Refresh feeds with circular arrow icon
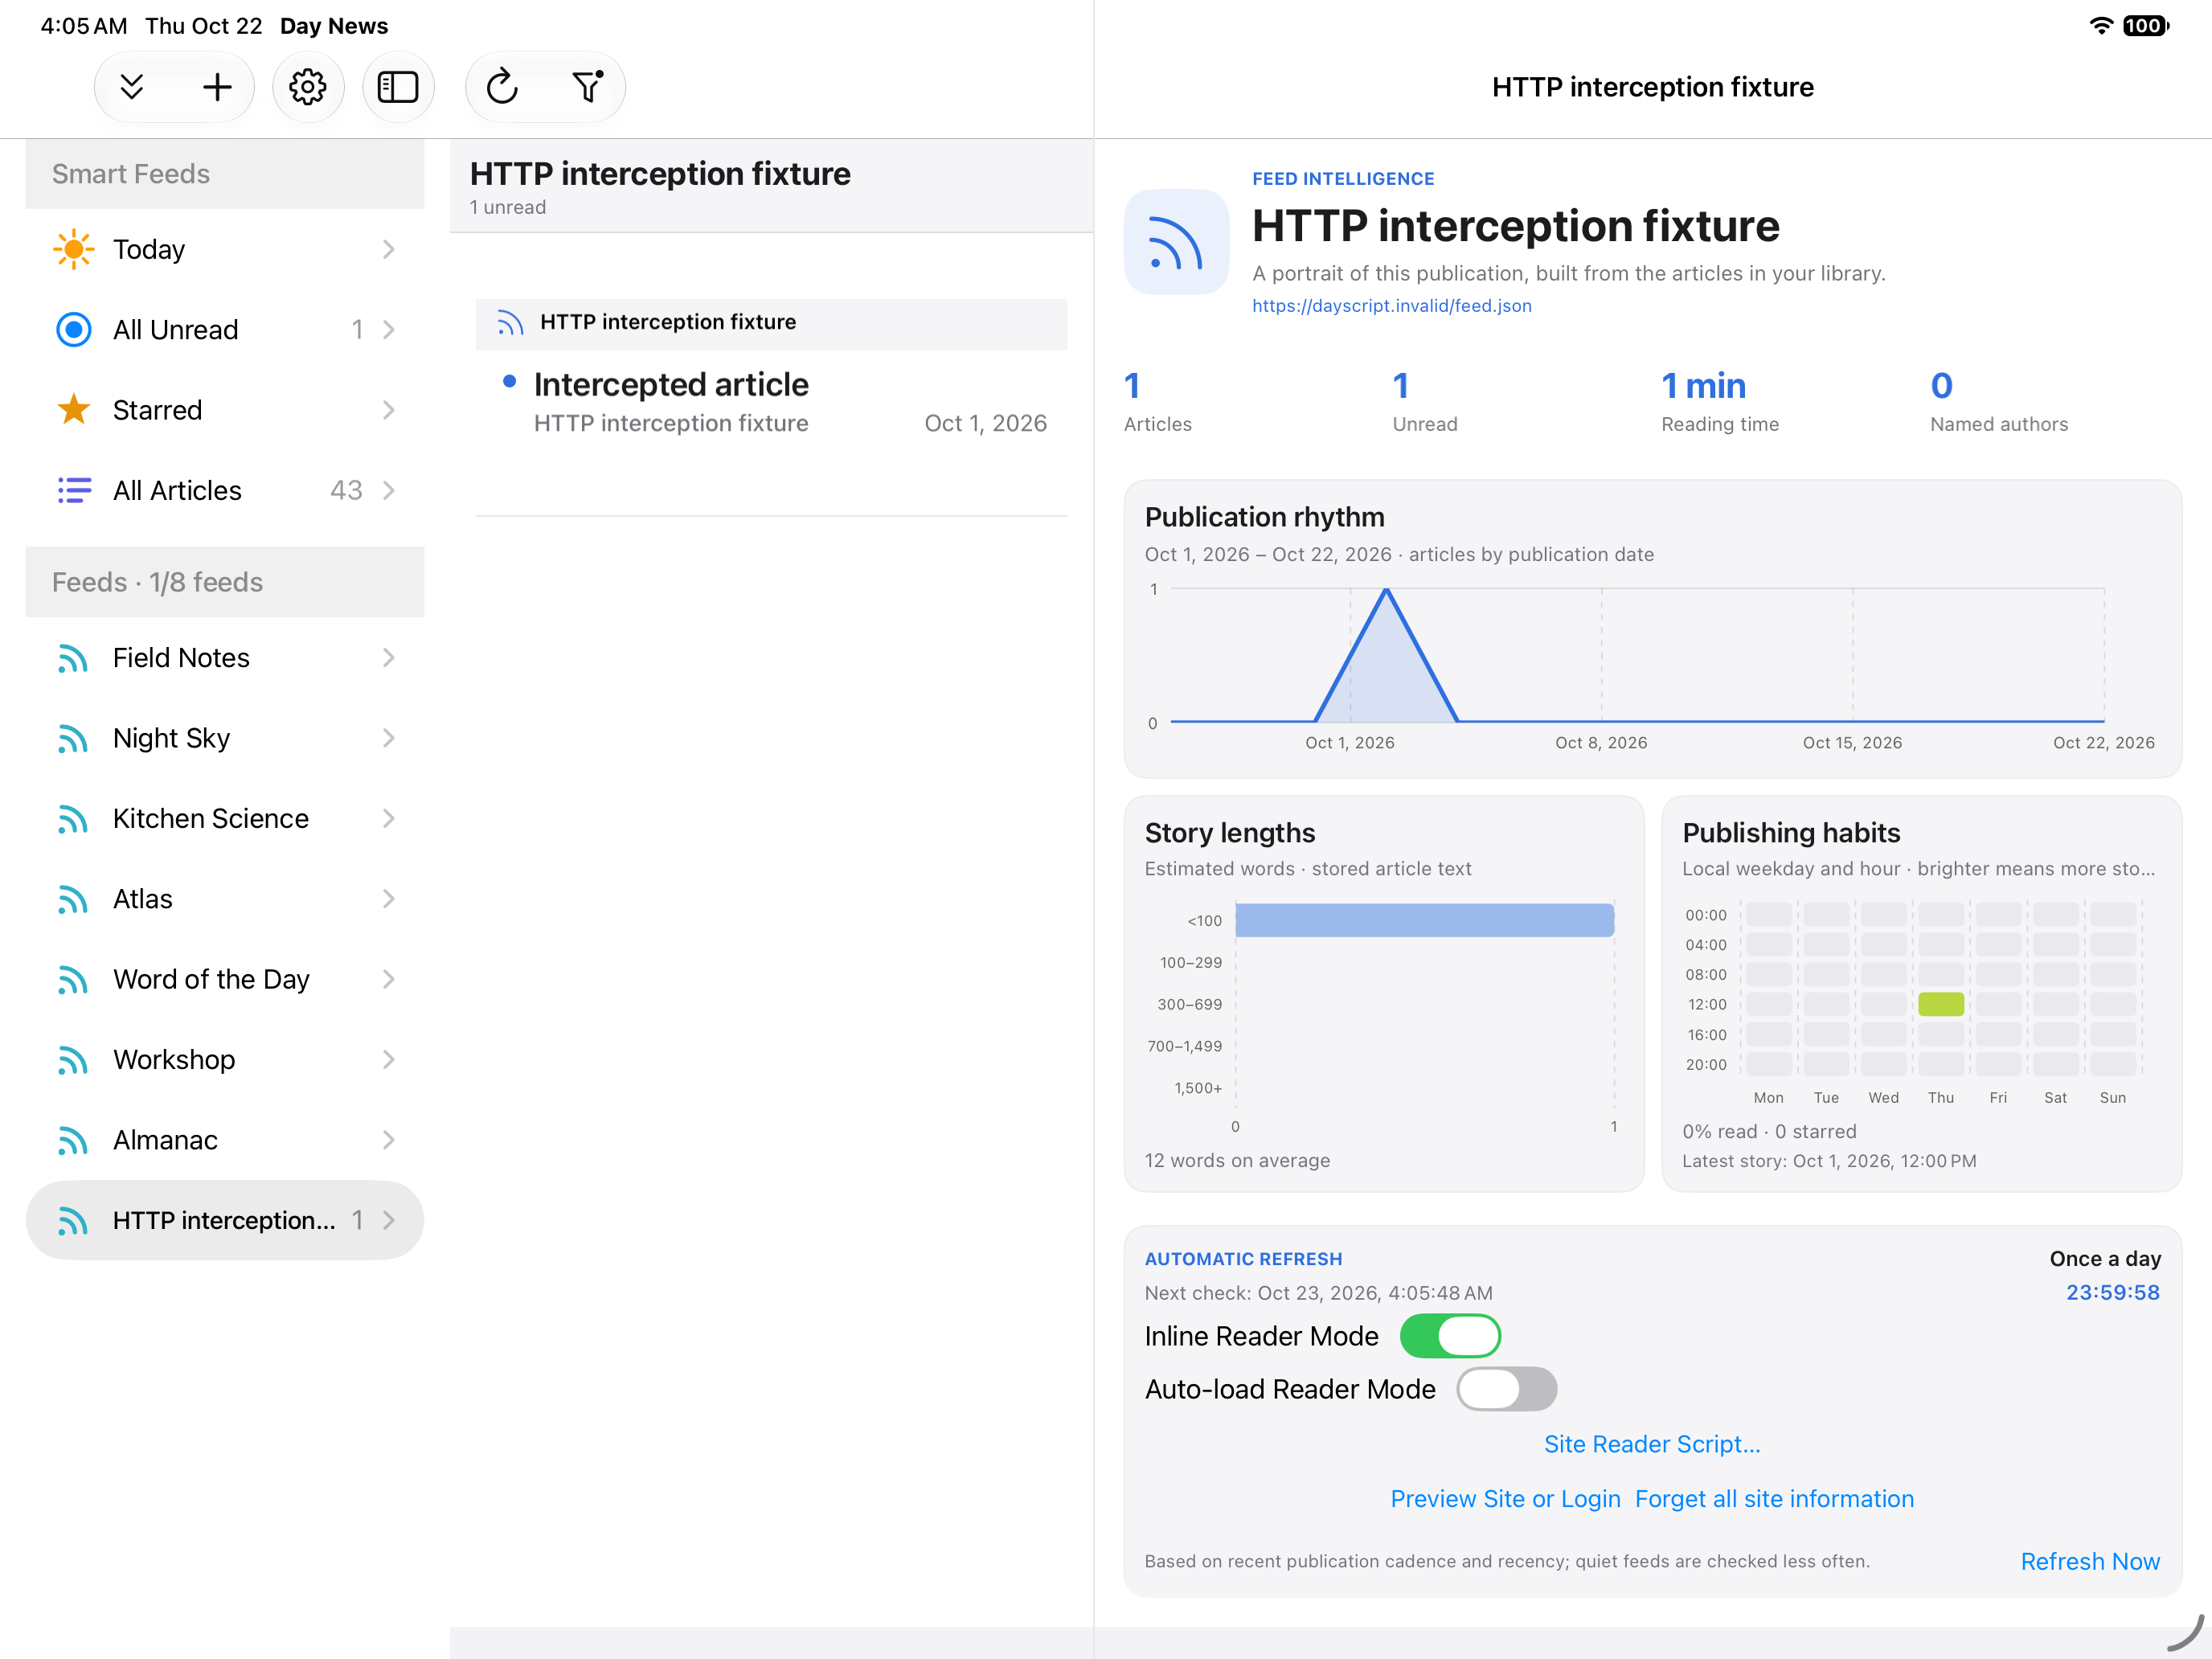This screenshot has width=2212, height=1659. (502, 87)
